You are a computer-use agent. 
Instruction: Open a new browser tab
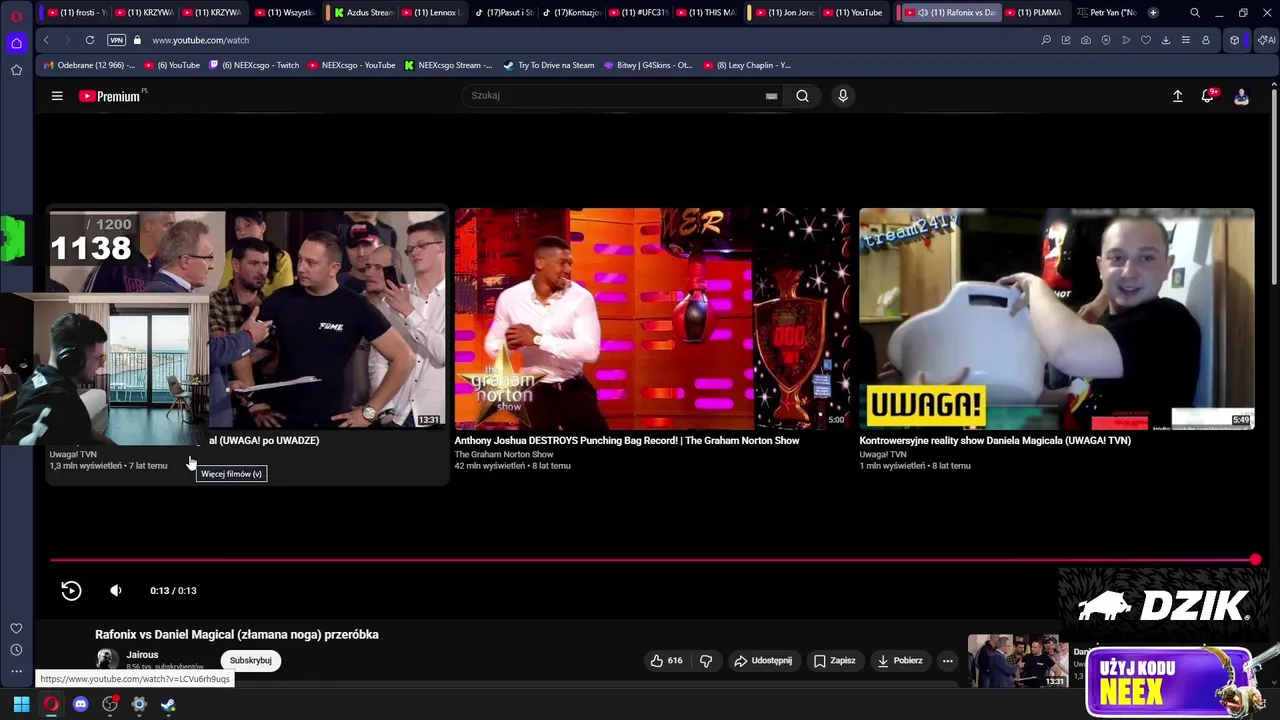[1153, 13]
